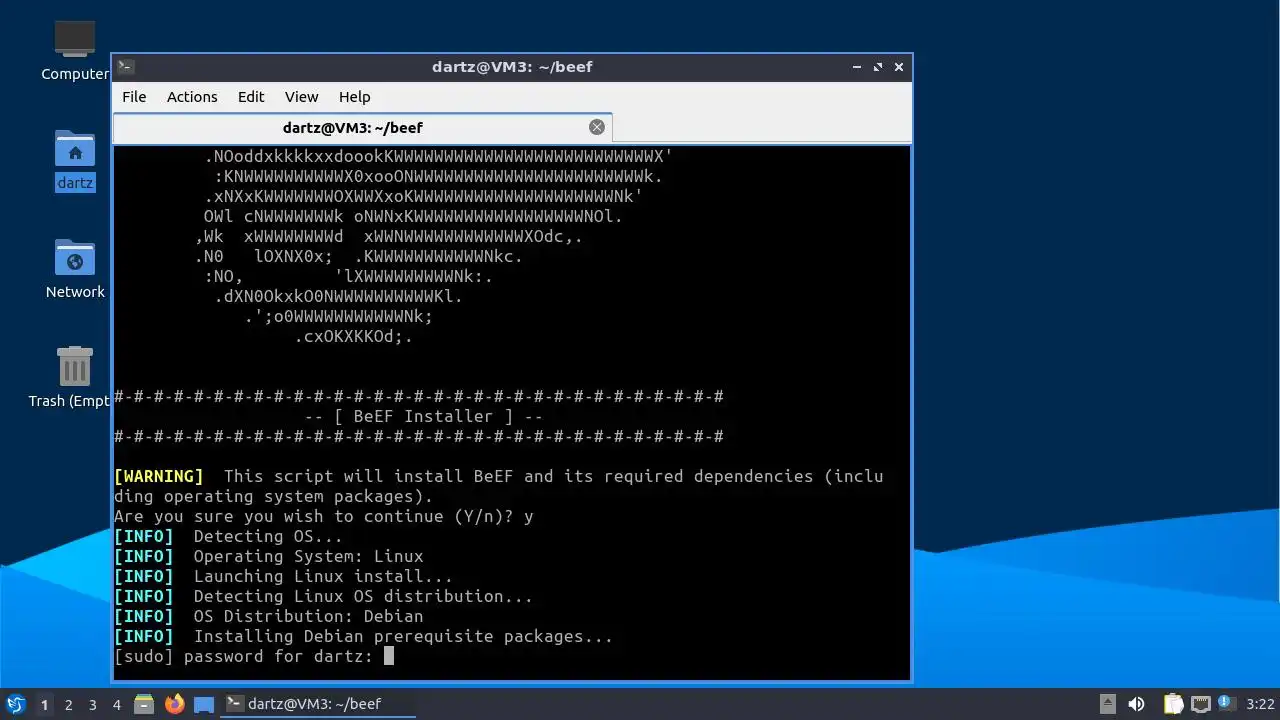The height and width of the screenshot is (720, 1280).
Task: Click 'Installing Debian prerequisite packages...' line
Action: coord(364,636)
